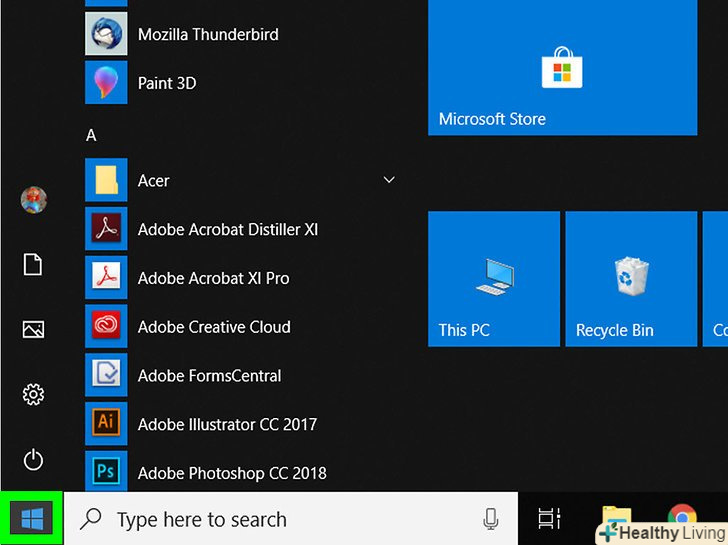
Task: Launch Adobe Acrobat Distiller XI
Action: 227,229
